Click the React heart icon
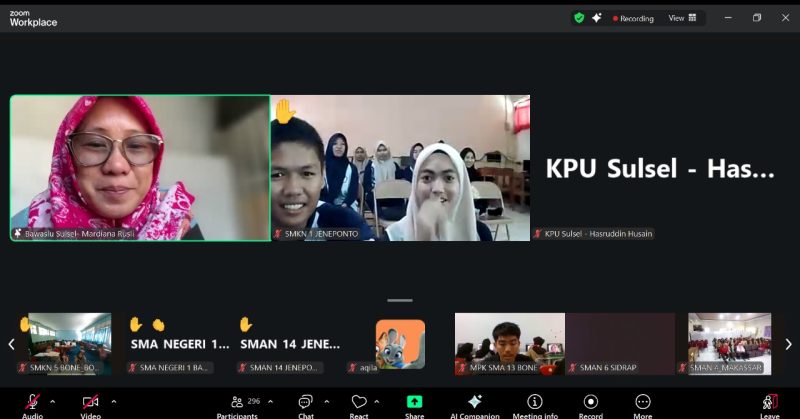Screen dimensions: 800x419 pos(359,403)
